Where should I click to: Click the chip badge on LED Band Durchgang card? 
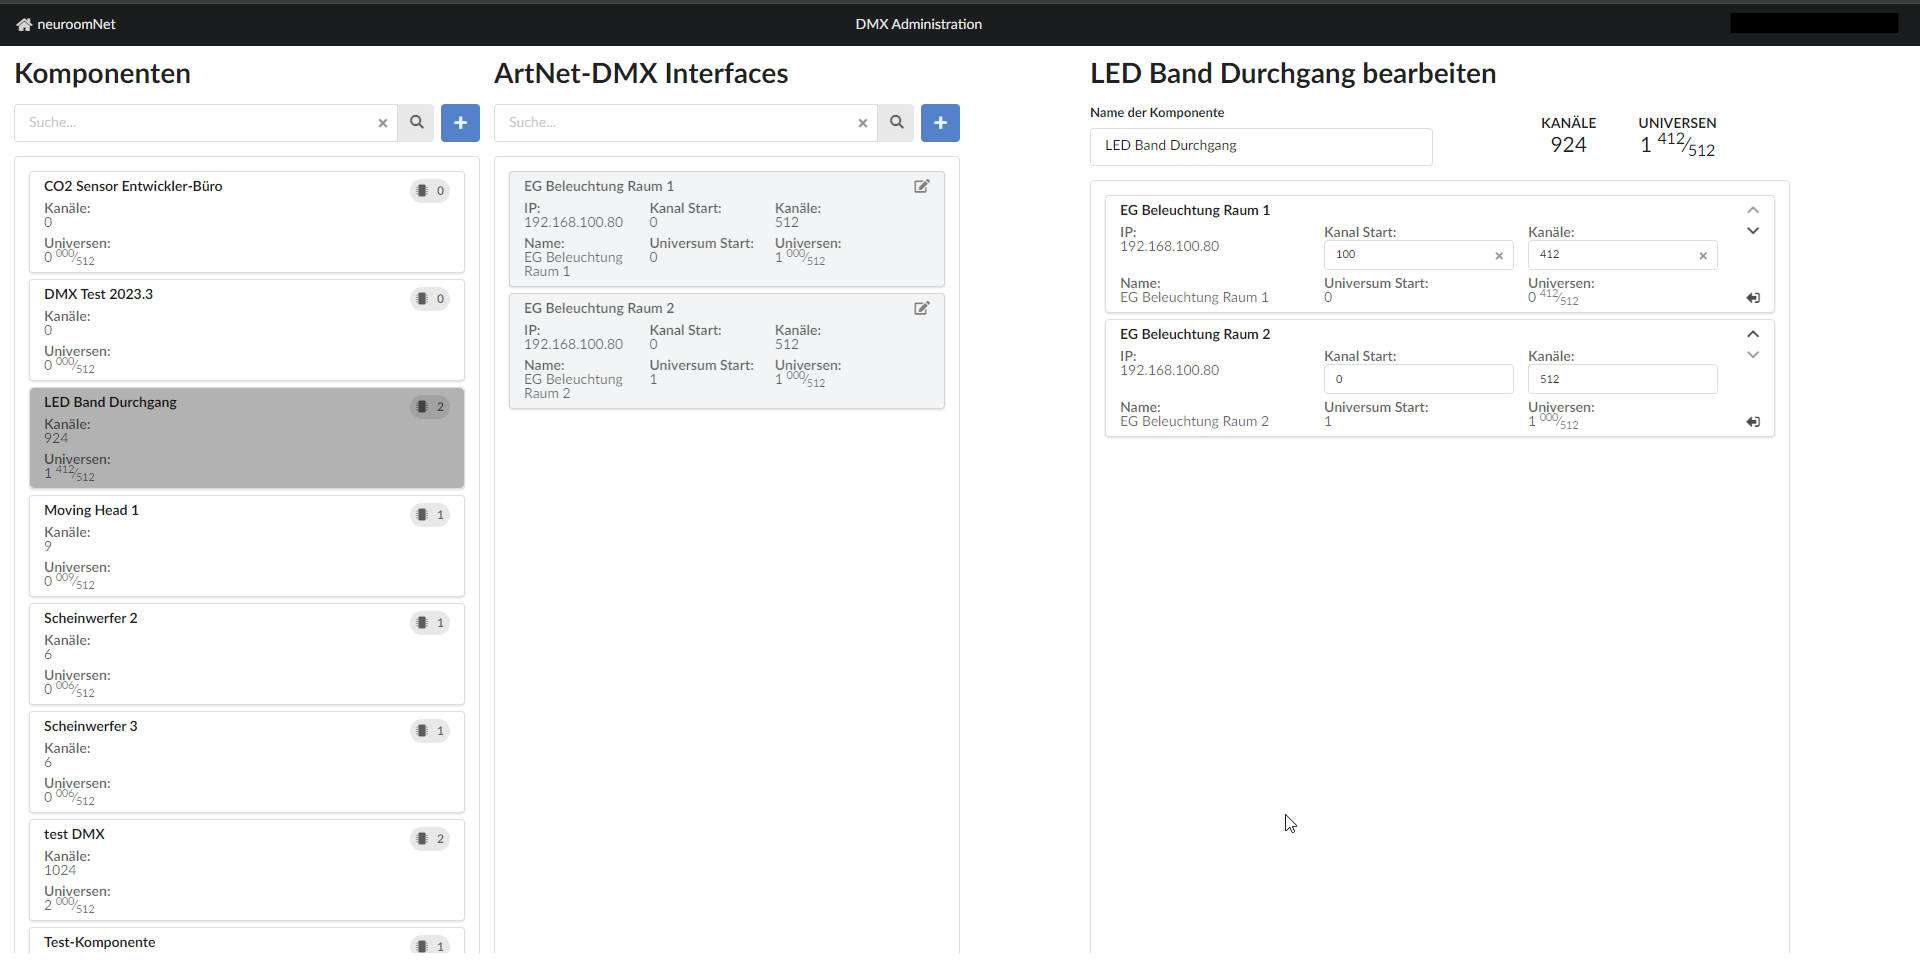(x=430, y=406)
